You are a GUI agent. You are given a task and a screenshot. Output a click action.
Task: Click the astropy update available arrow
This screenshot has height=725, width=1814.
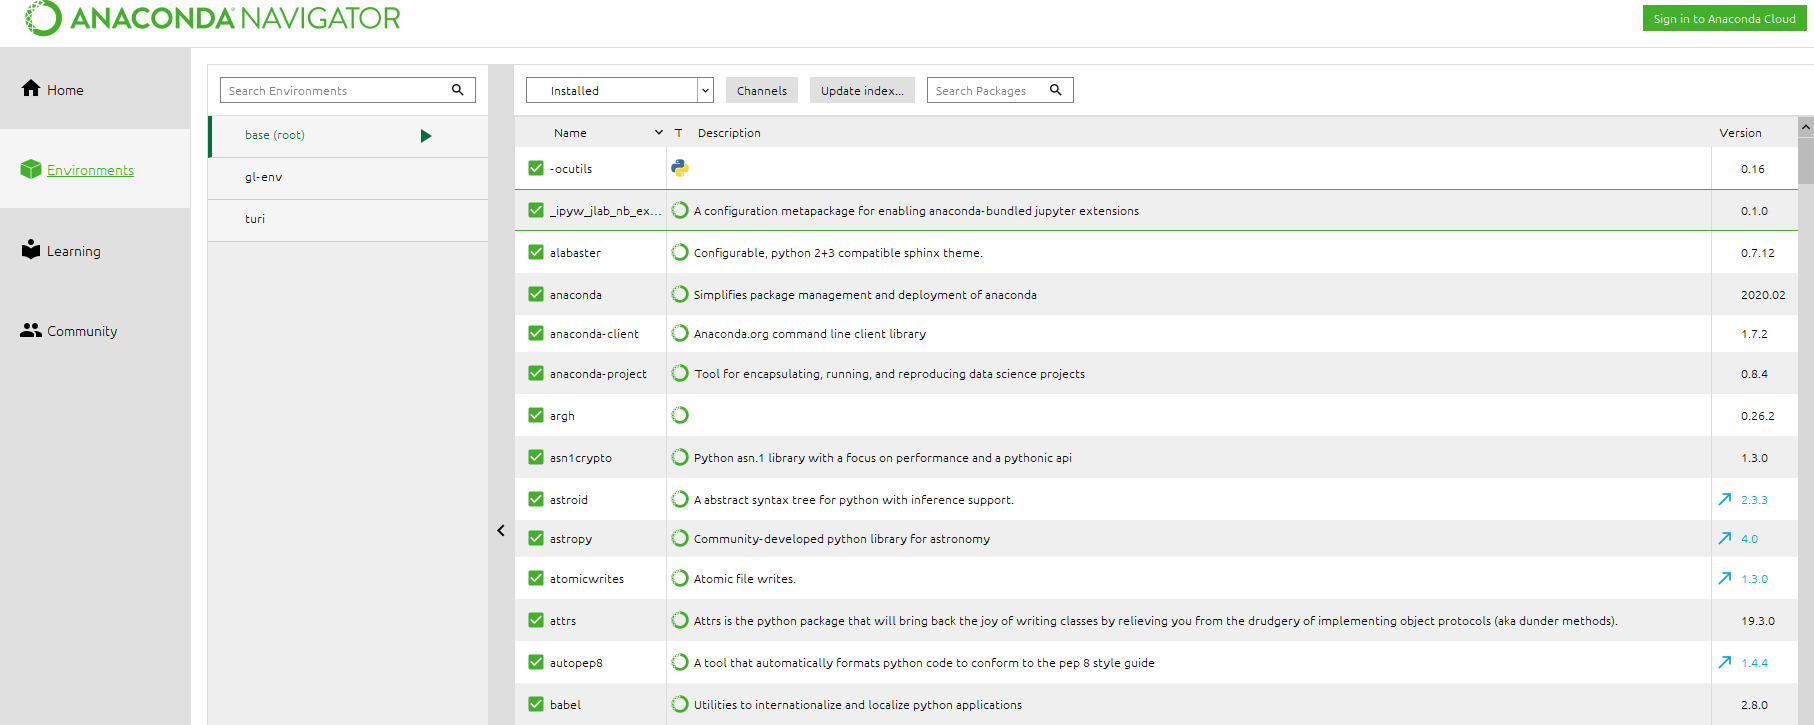(1725, 538)
